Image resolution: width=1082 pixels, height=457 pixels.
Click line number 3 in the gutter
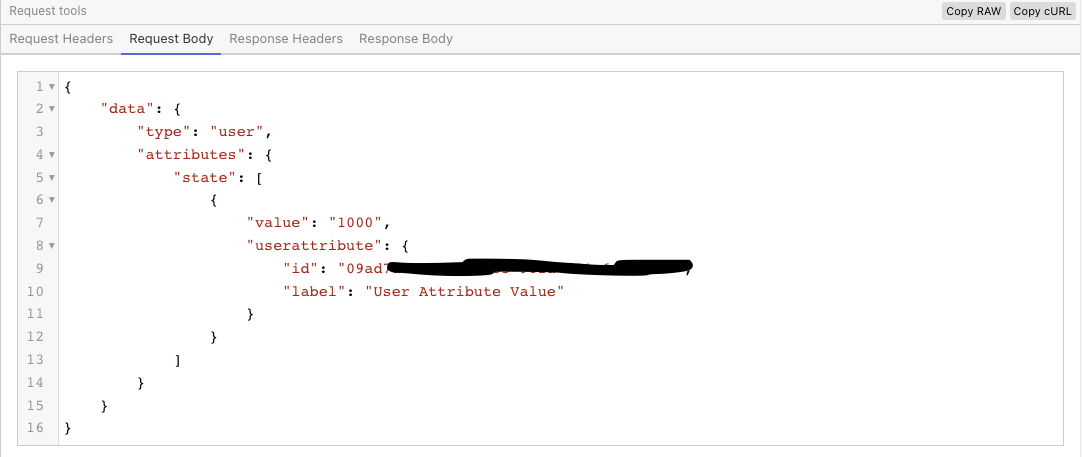(39, 132)
